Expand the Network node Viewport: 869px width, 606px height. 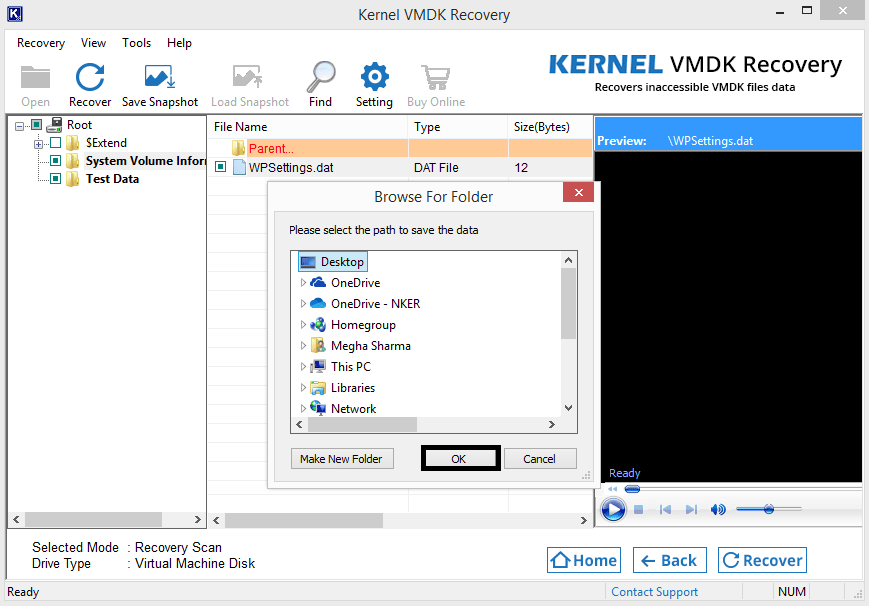(303, 409)
